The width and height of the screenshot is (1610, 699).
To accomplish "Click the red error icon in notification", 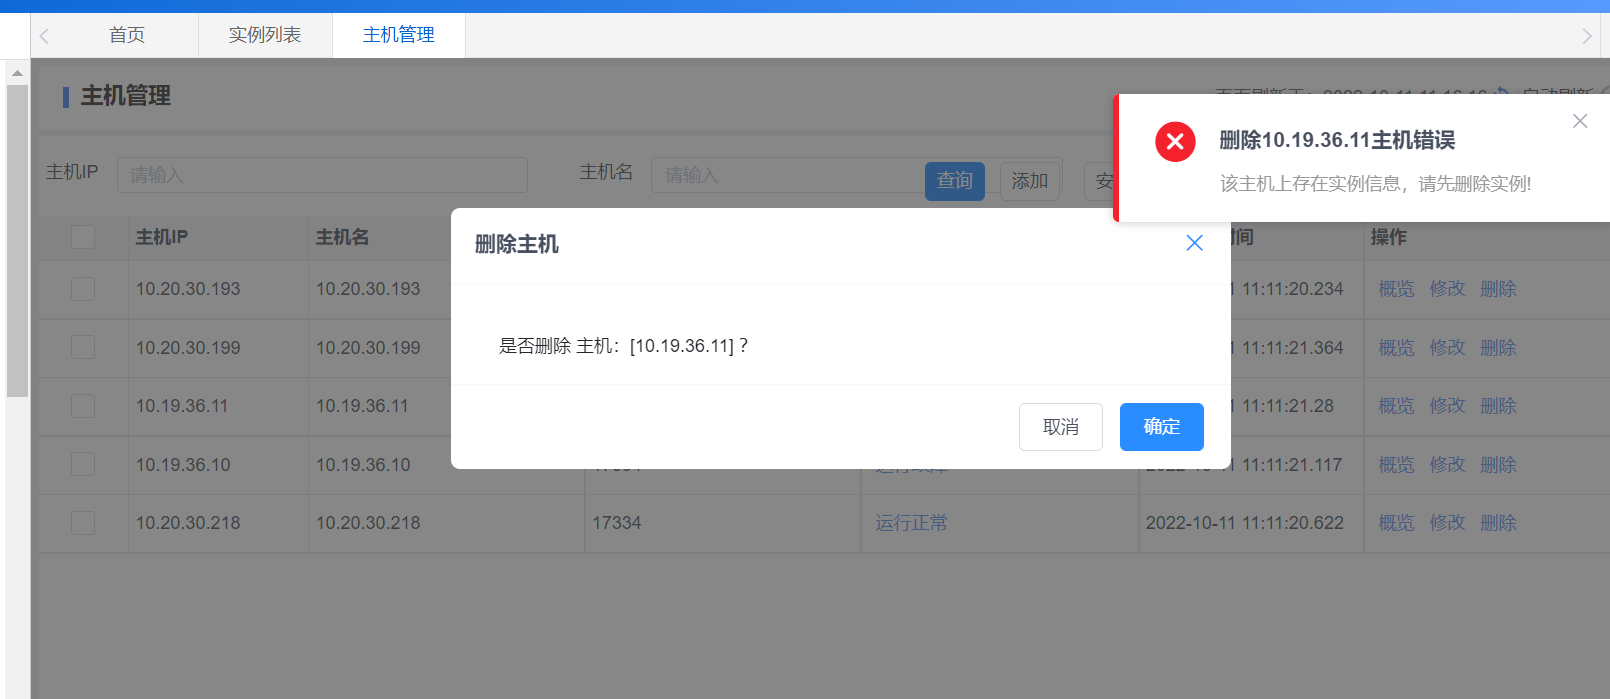I will [1175, 142].
